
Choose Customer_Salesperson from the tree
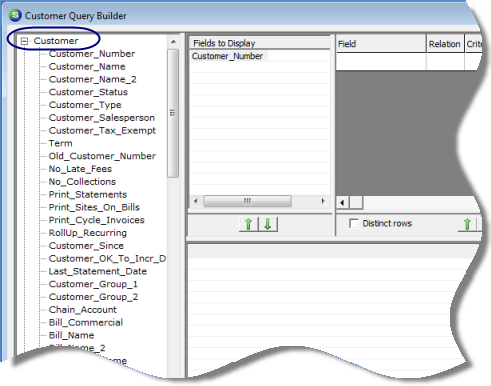pyautogui.click(x=102, y=118)
